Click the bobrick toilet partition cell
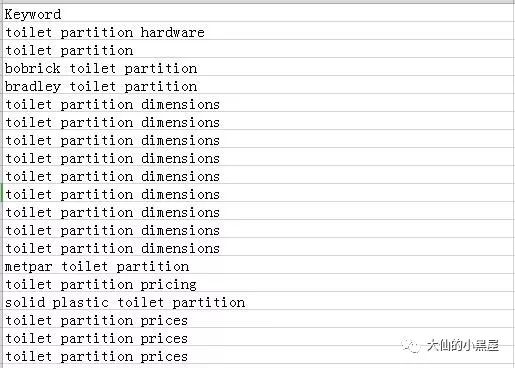This screenshot has height=368, width=515. coord(258,67)
